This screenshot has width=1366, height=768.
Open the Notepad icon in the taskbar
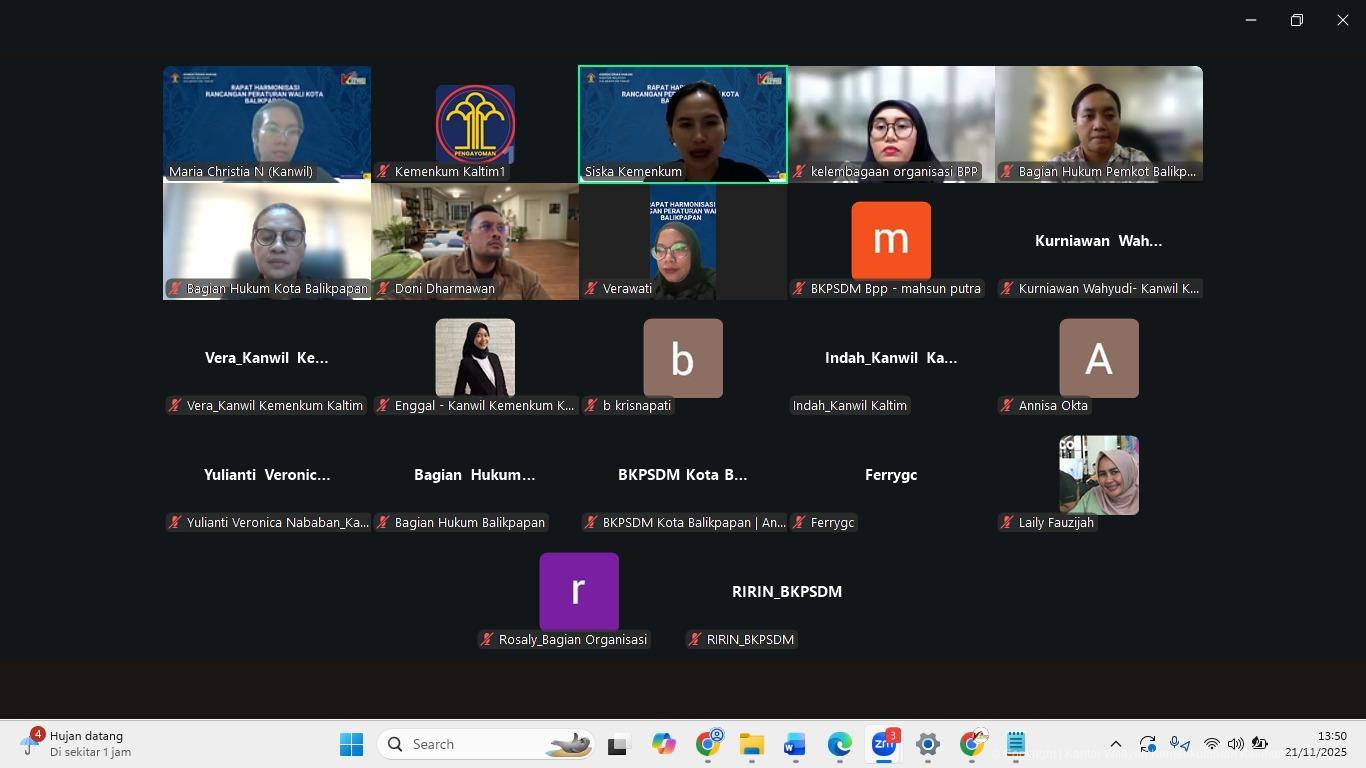[1015, 744]
